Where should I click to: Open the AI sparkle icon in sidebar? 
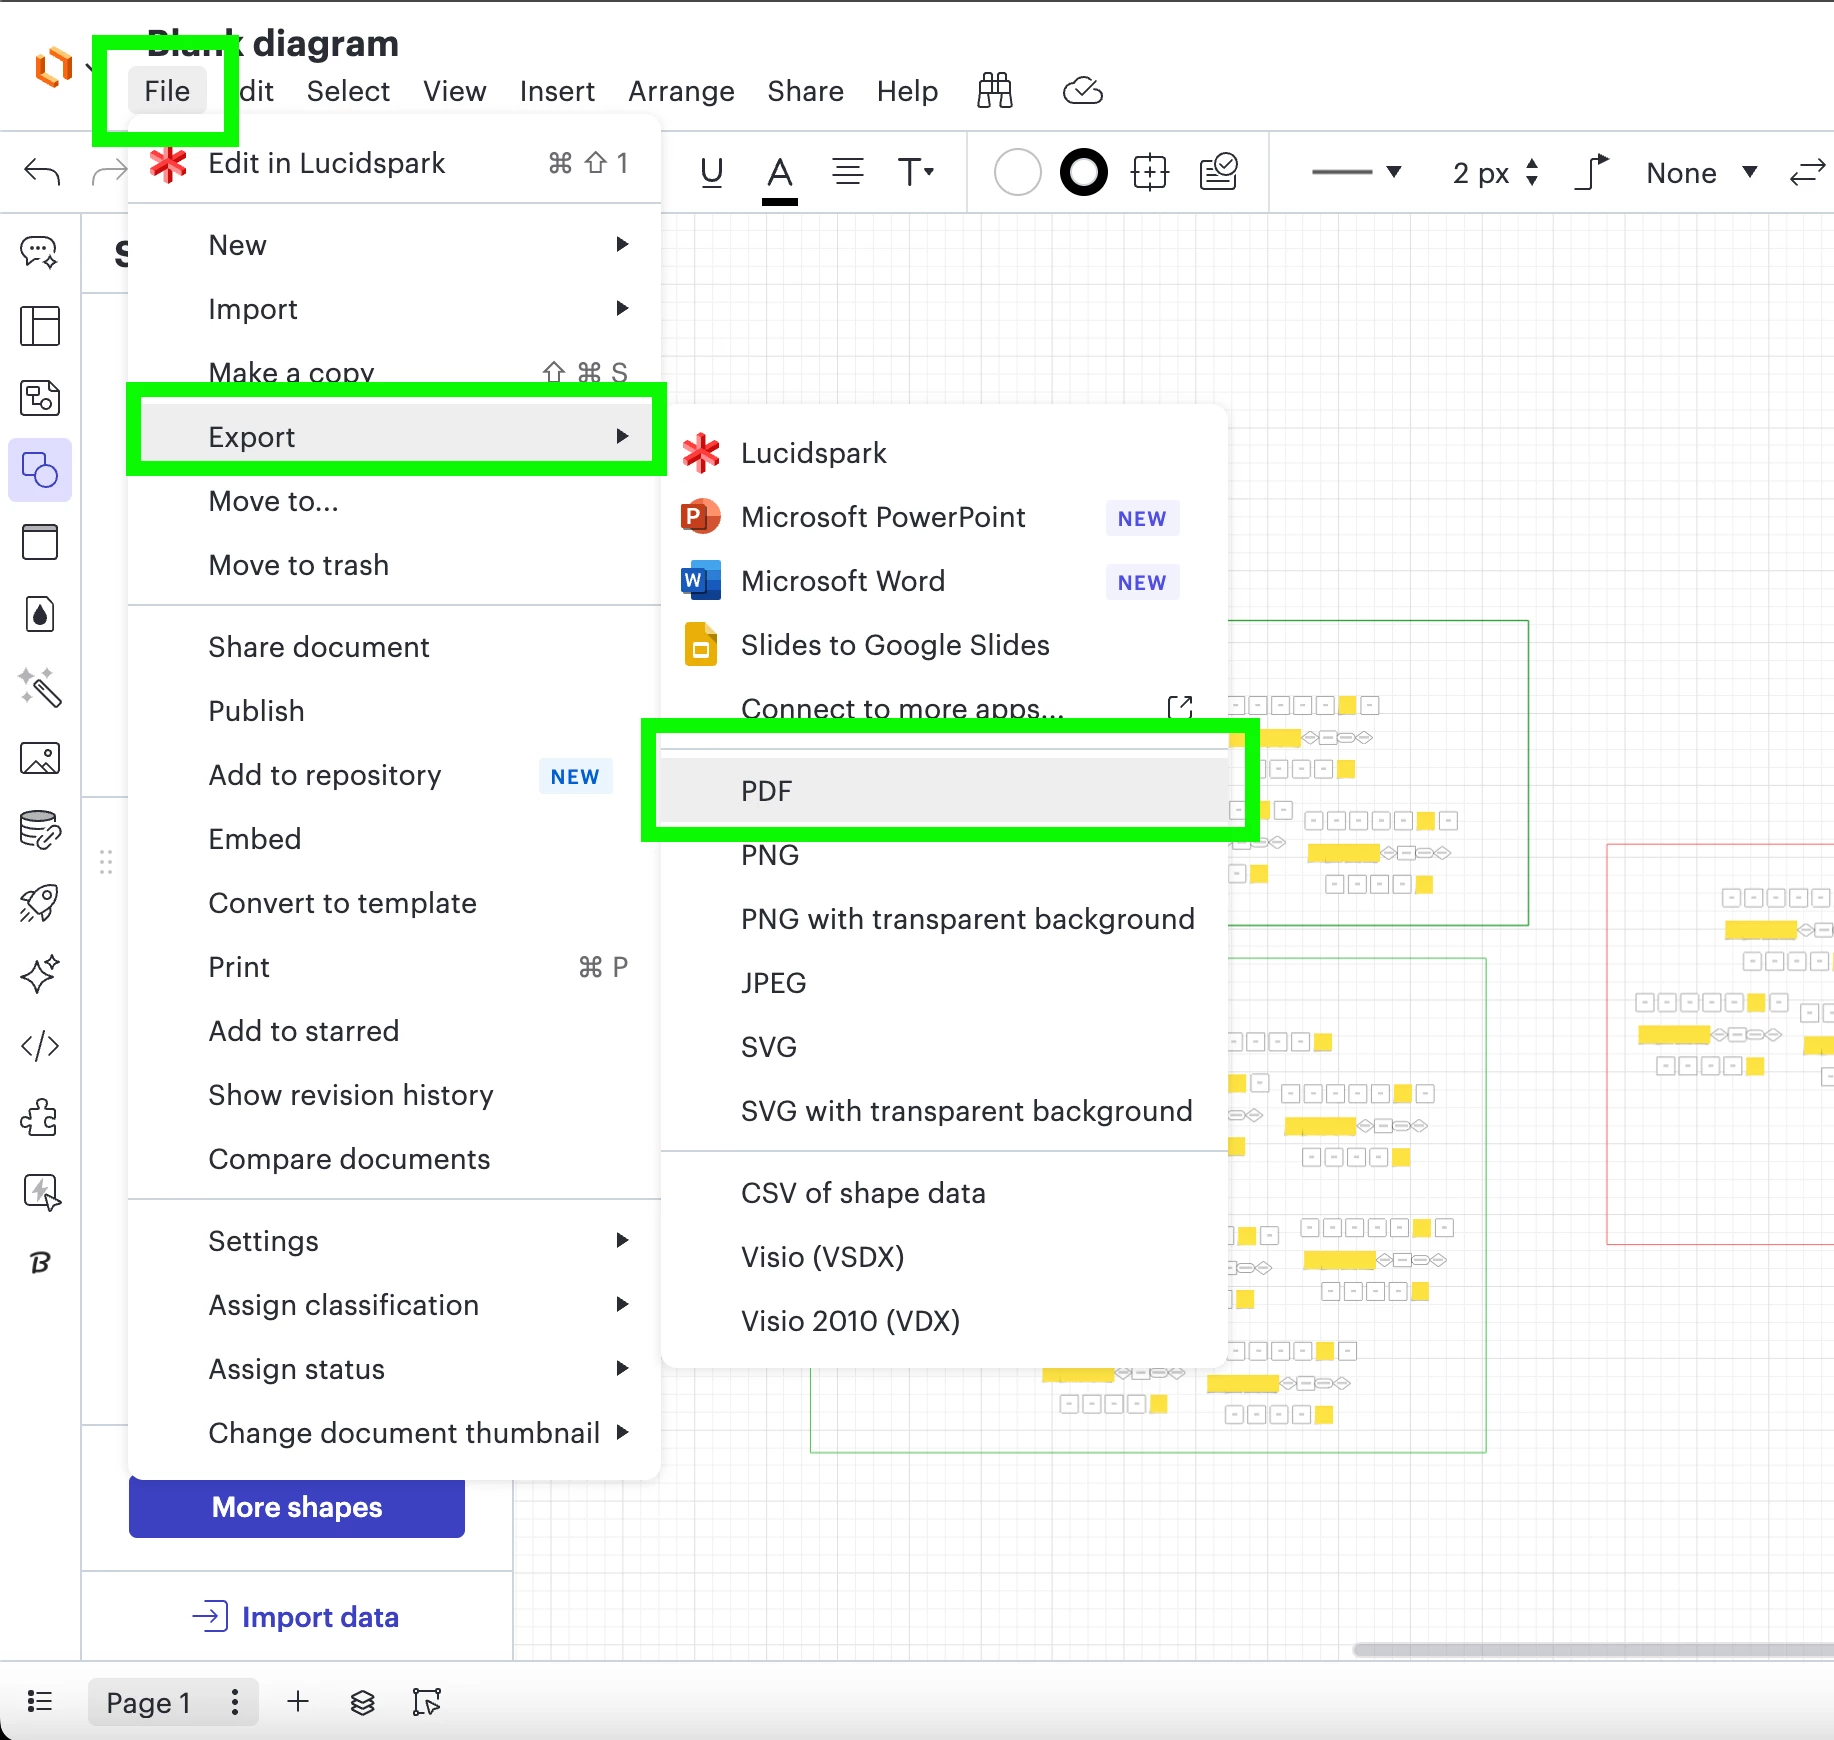(x=40, y=974)
